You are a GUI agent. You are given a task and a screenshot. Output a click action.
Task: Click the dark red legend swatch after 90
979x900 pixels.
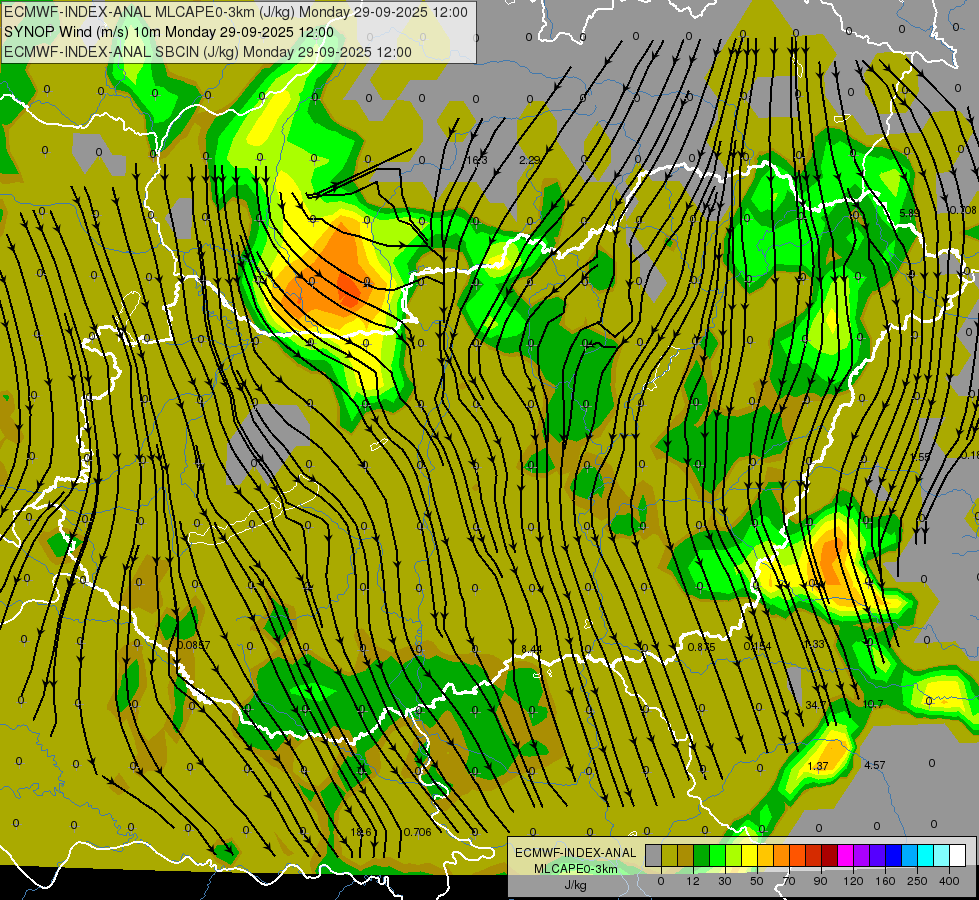tap(829, 856)
